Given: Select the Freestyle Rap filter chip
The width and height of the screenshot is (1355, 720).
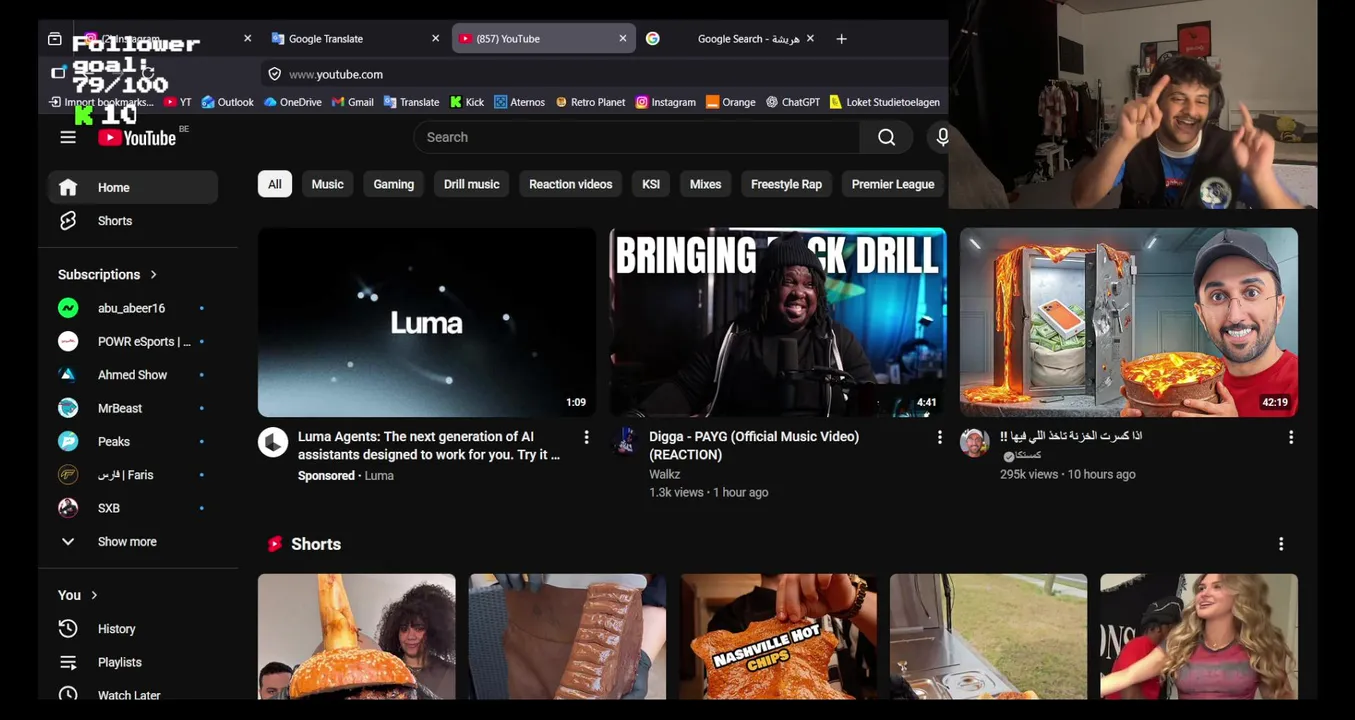Looking at the screenshot, I should pyautogui.click(x=786, y=184).
